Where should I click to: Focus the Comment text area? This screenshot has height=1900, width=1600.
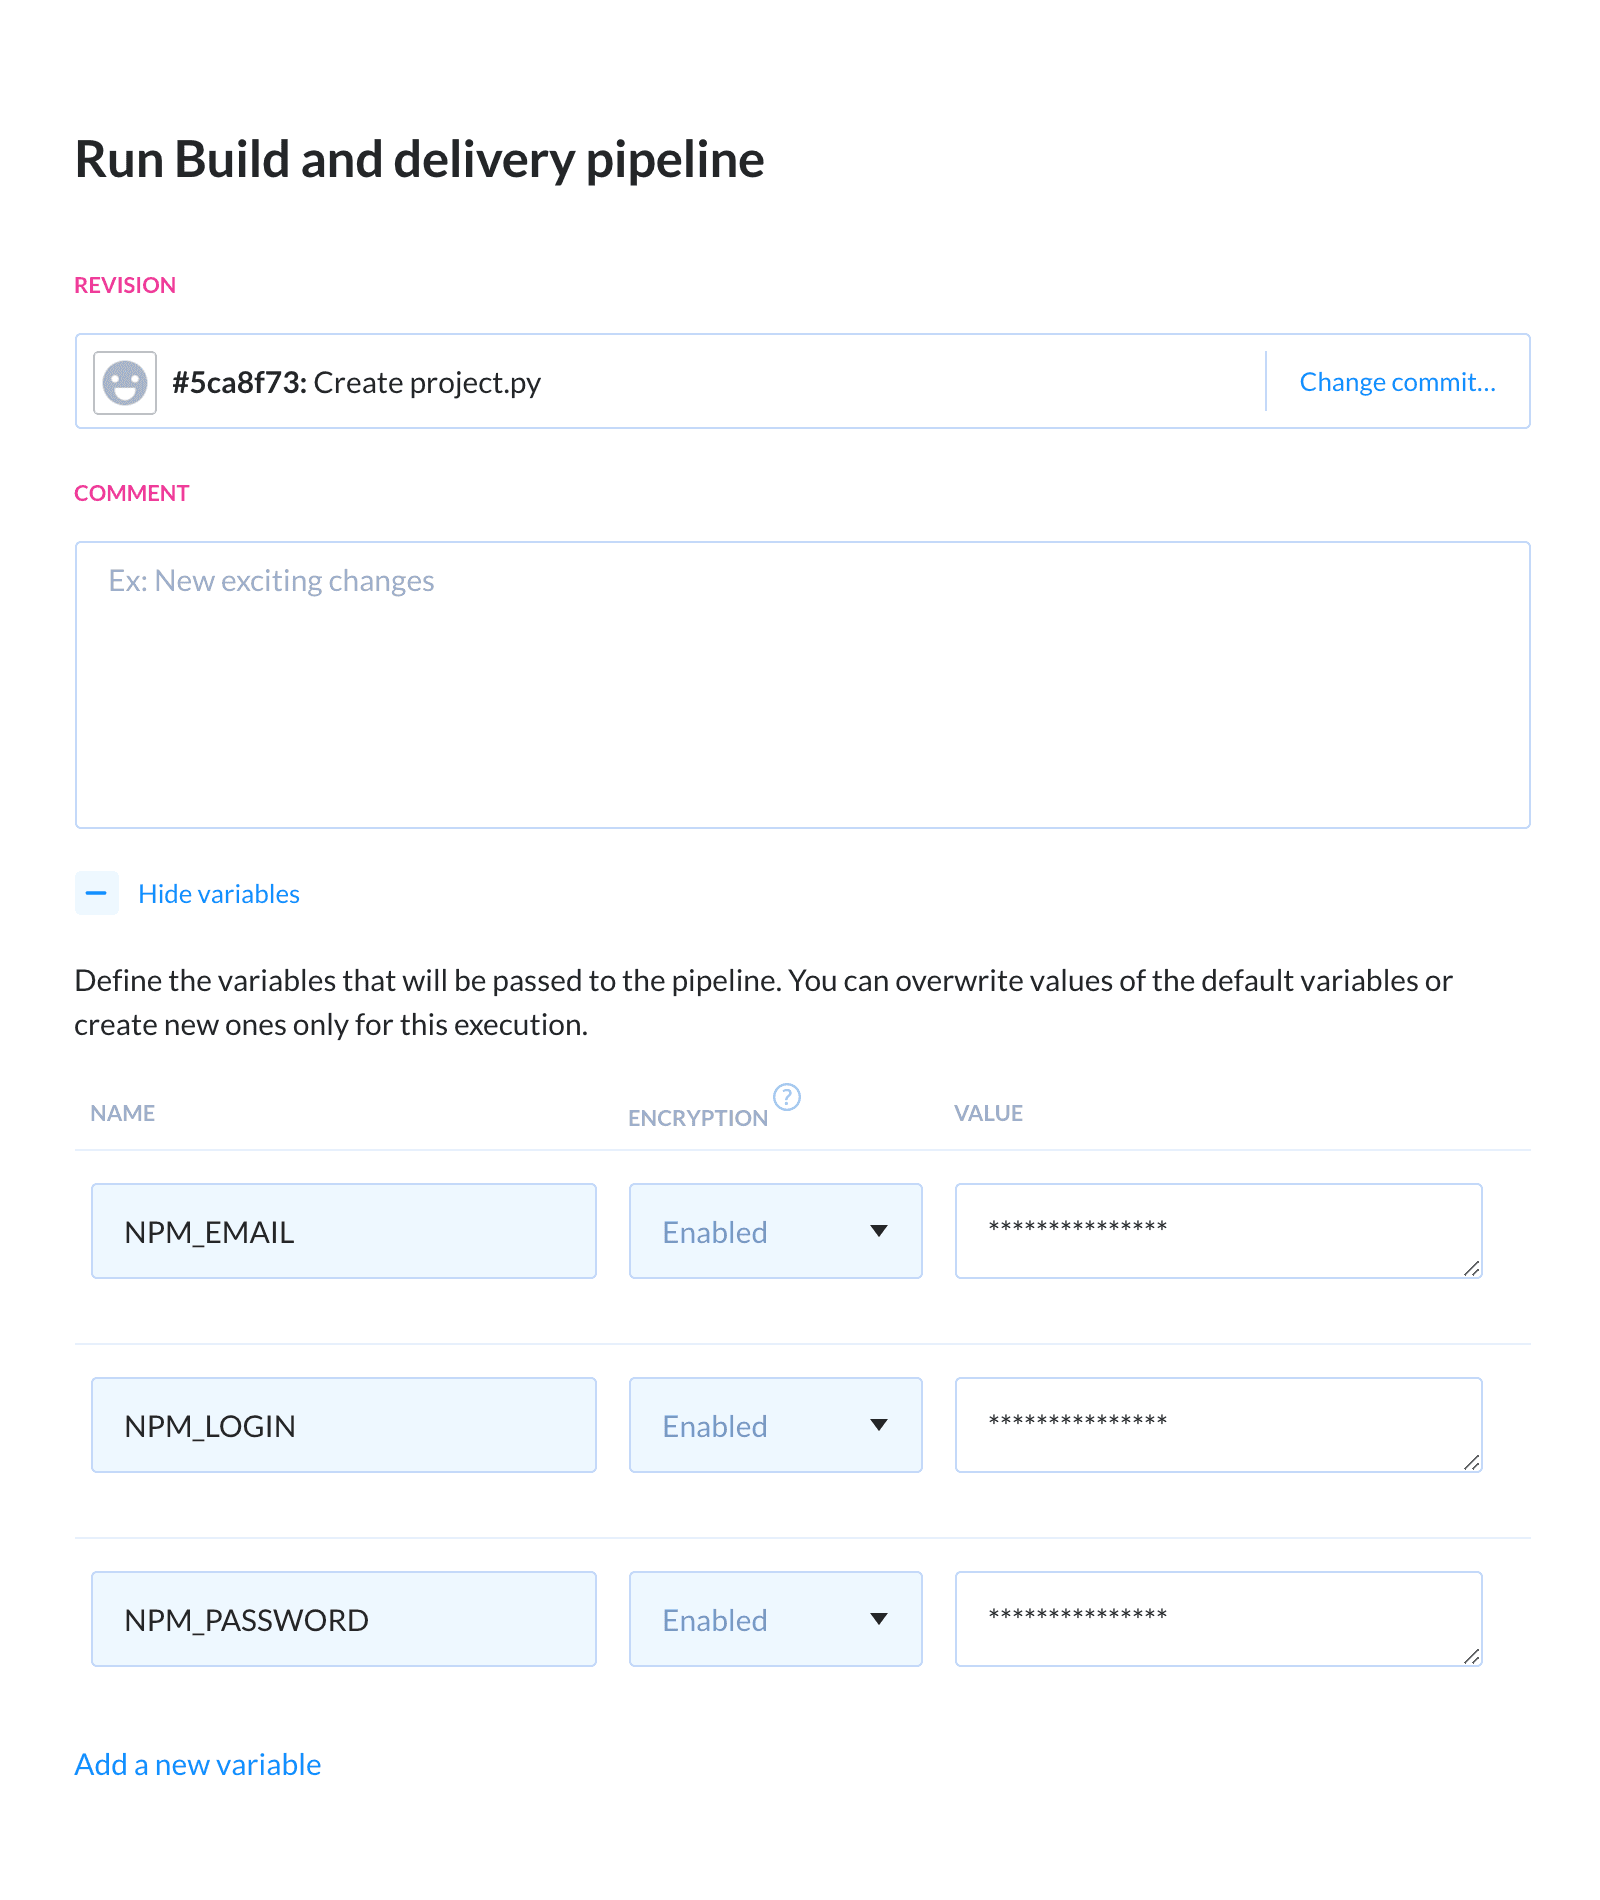click(x=802, y=685)
